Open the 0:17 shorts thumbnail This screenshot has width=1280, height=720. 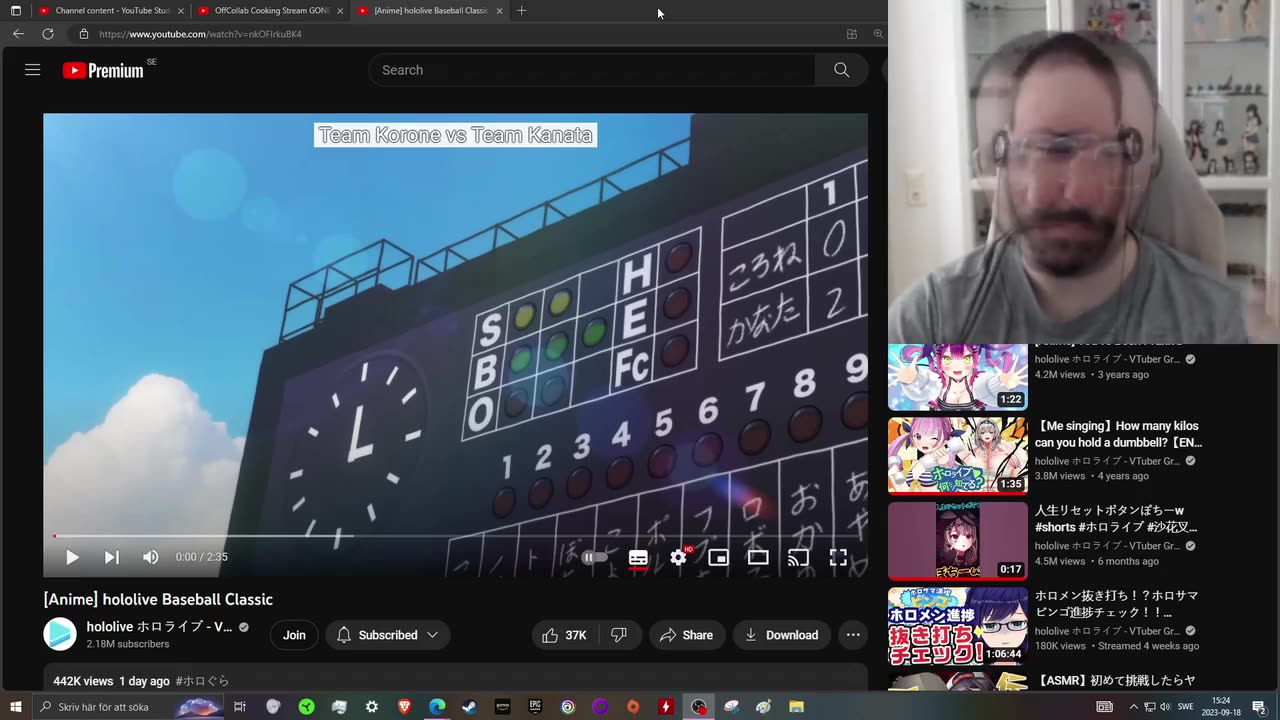(x=958, y=540)
